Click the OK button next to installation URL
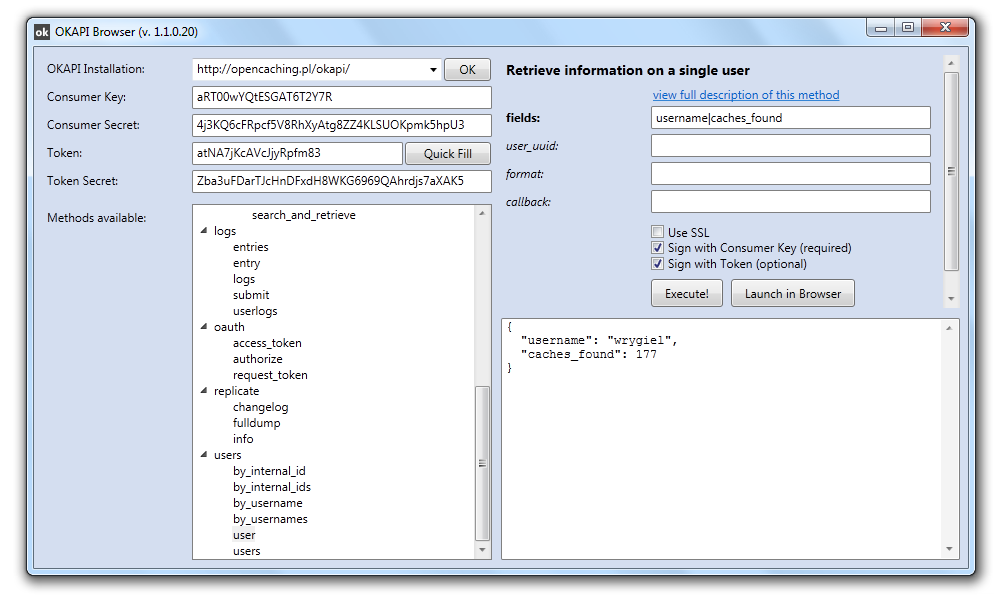 467,69
